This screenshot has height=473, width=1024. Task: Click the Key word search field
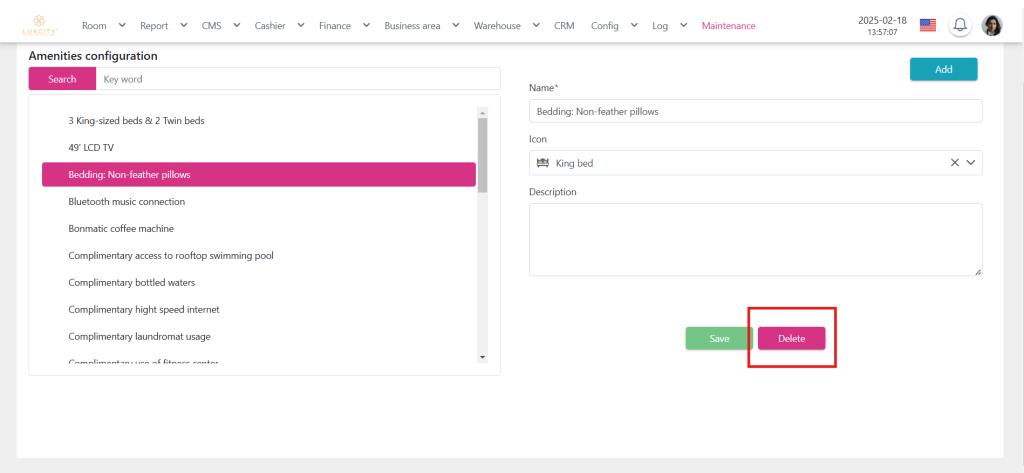[297, 79]
